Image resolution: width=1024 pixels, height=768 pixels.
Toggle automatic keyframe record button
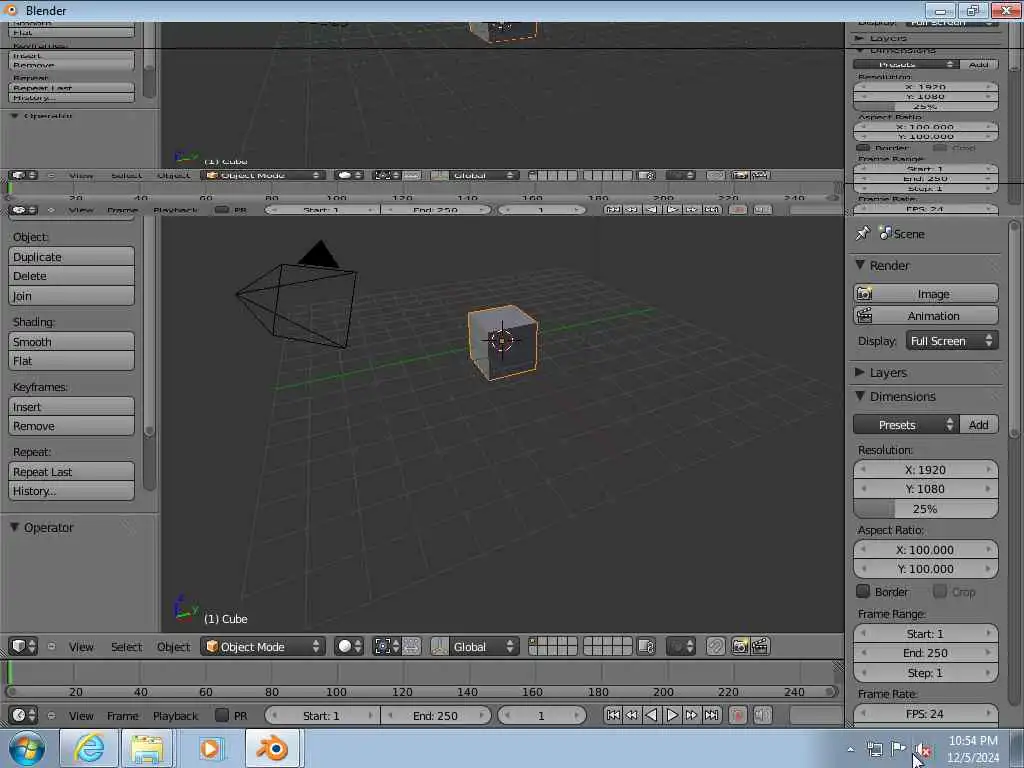738,715
